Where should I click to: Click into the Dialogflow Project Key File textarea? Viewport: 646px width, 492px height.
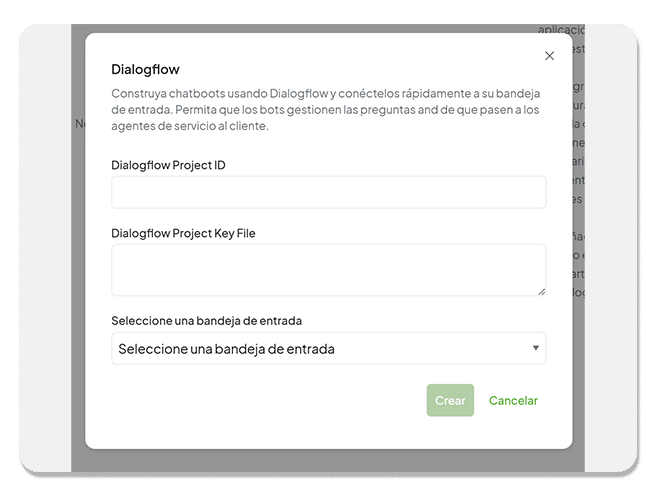point(328,270)
